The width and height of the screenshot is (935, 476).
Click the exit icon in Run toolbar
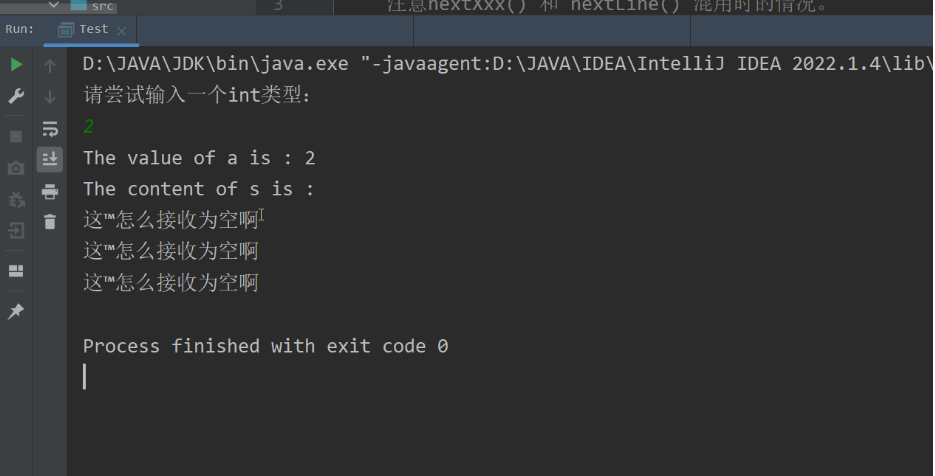(x=16, y=231)
